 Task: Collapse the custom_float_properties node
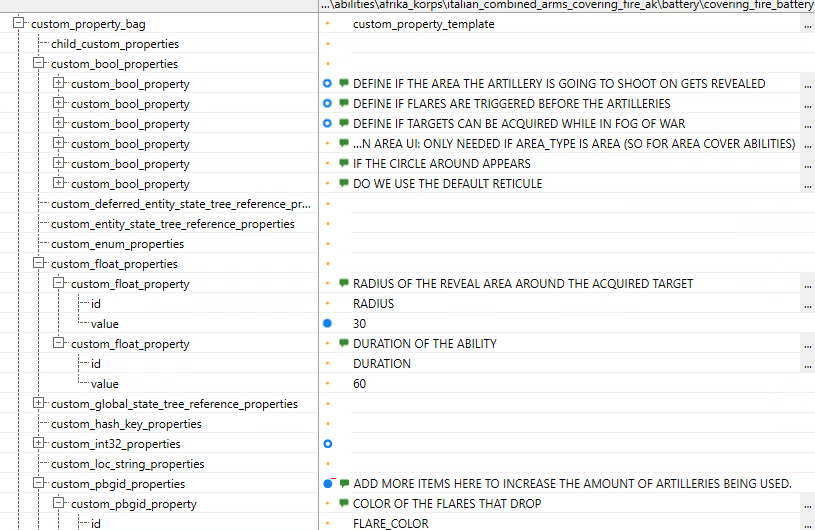(39, 264)
